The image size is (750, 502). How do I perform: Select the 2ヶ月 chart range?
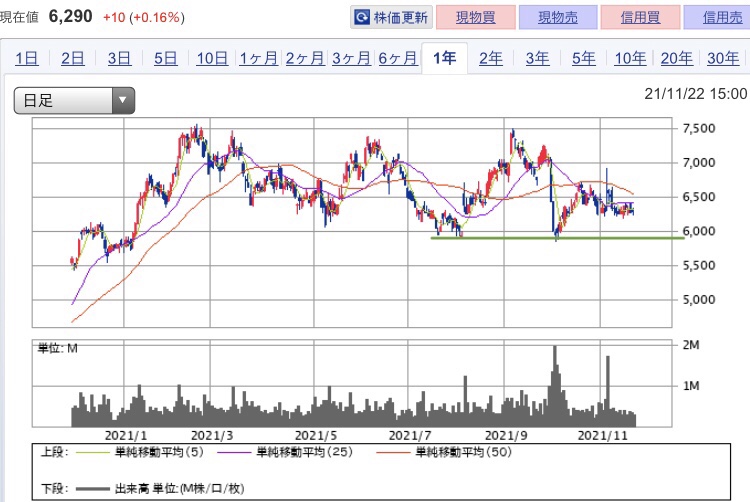click(x=305, y=58)
